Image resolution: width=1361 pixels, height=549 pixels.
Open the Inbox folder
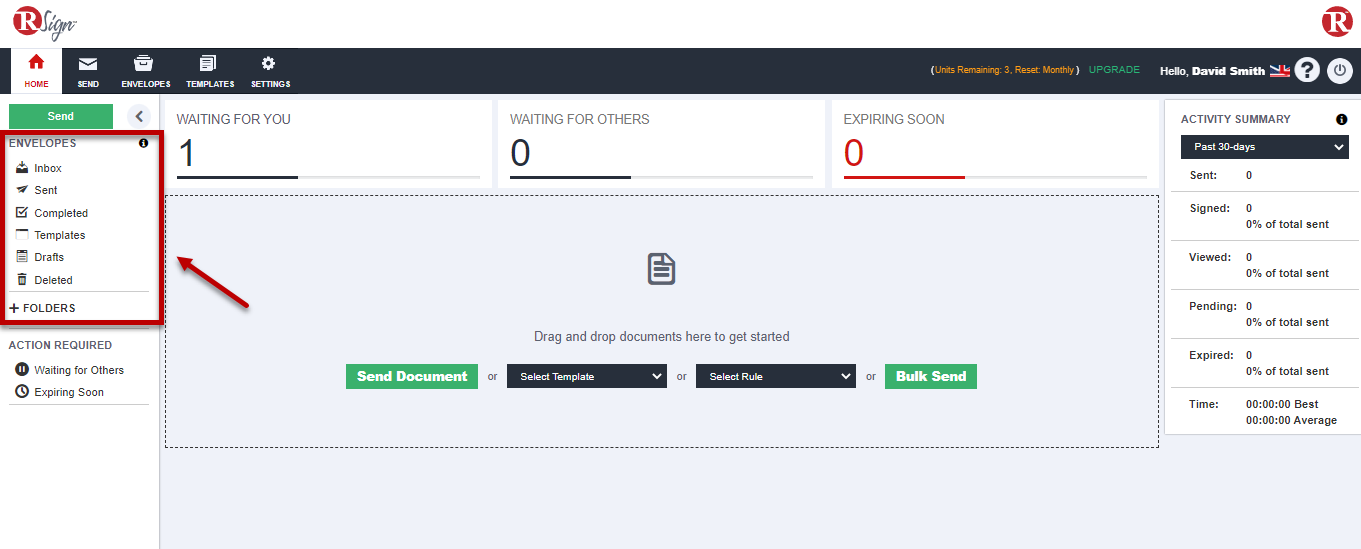(48, 168)
